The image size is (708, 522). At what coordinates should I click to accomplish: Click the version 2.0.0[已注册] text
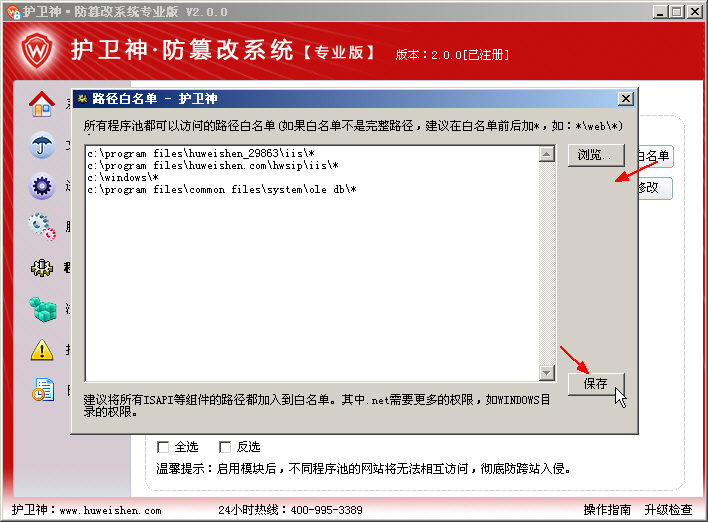click(x=470, y=55)
